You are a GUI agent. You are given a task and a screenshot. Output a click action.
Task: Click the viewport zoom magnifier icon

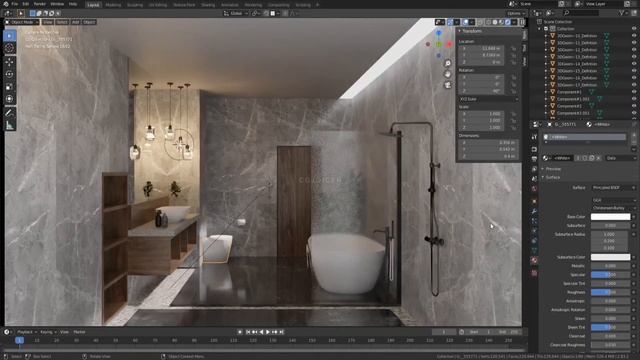click(x=448, y=63)
